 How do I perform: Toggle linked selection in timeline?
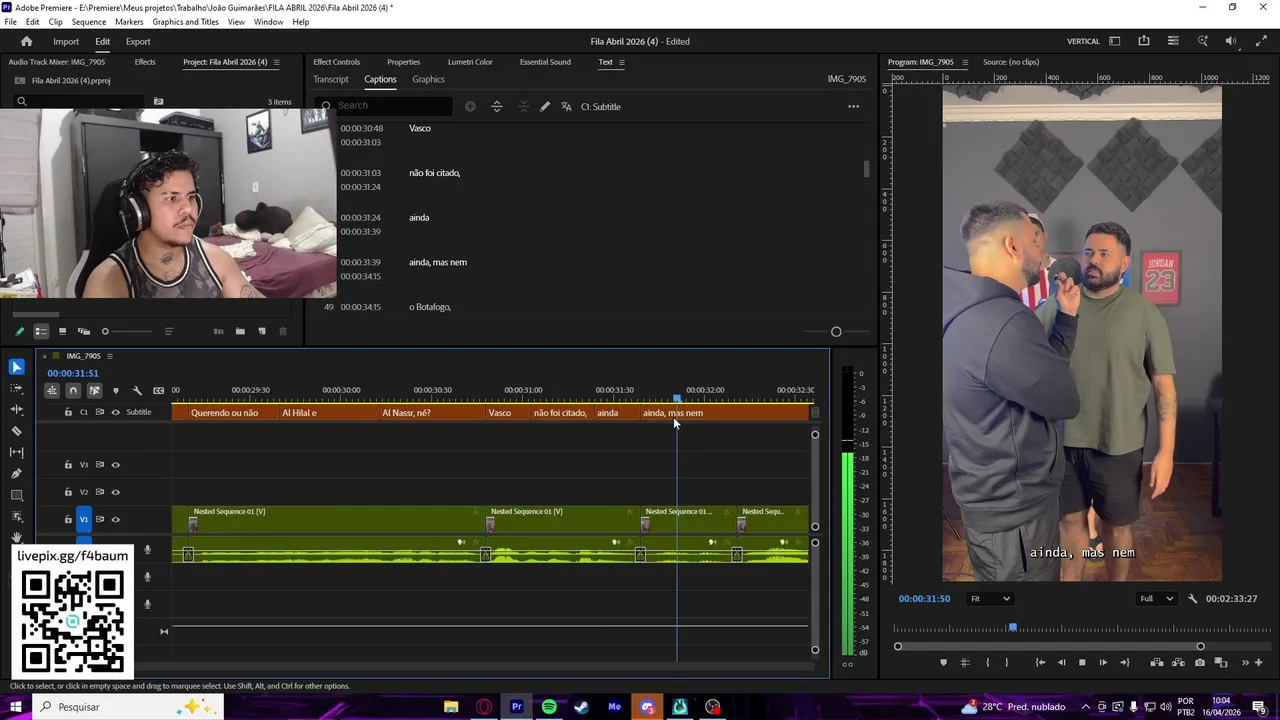(x=94, y=391)
